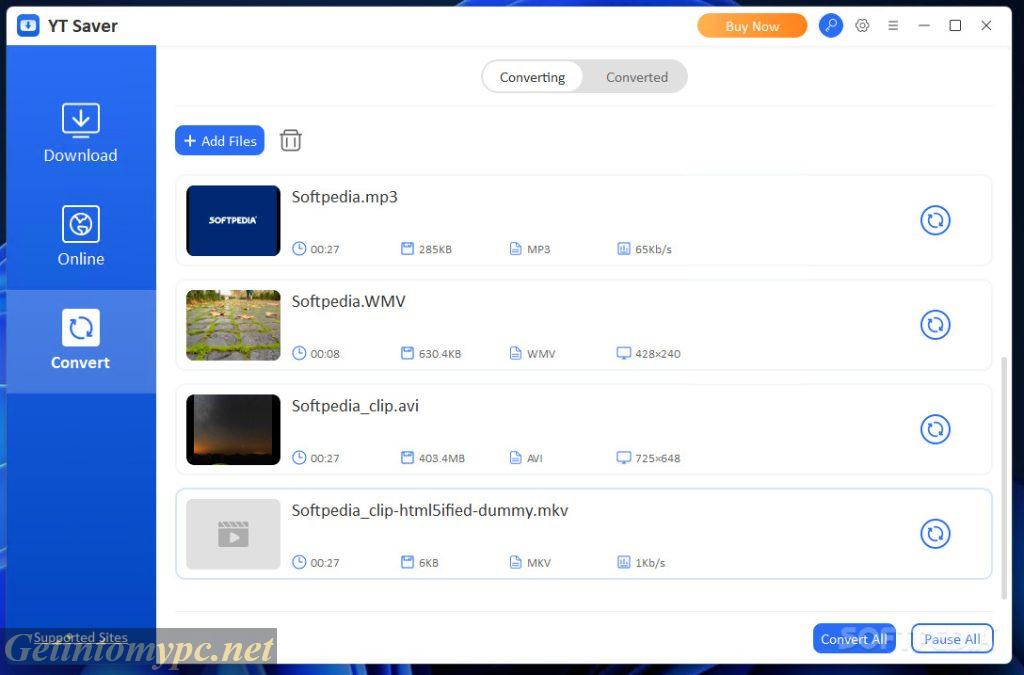Convert Softpedia.mp3 using its convert icon
The image size is (1024, 675).
click(x=935, y=221)
